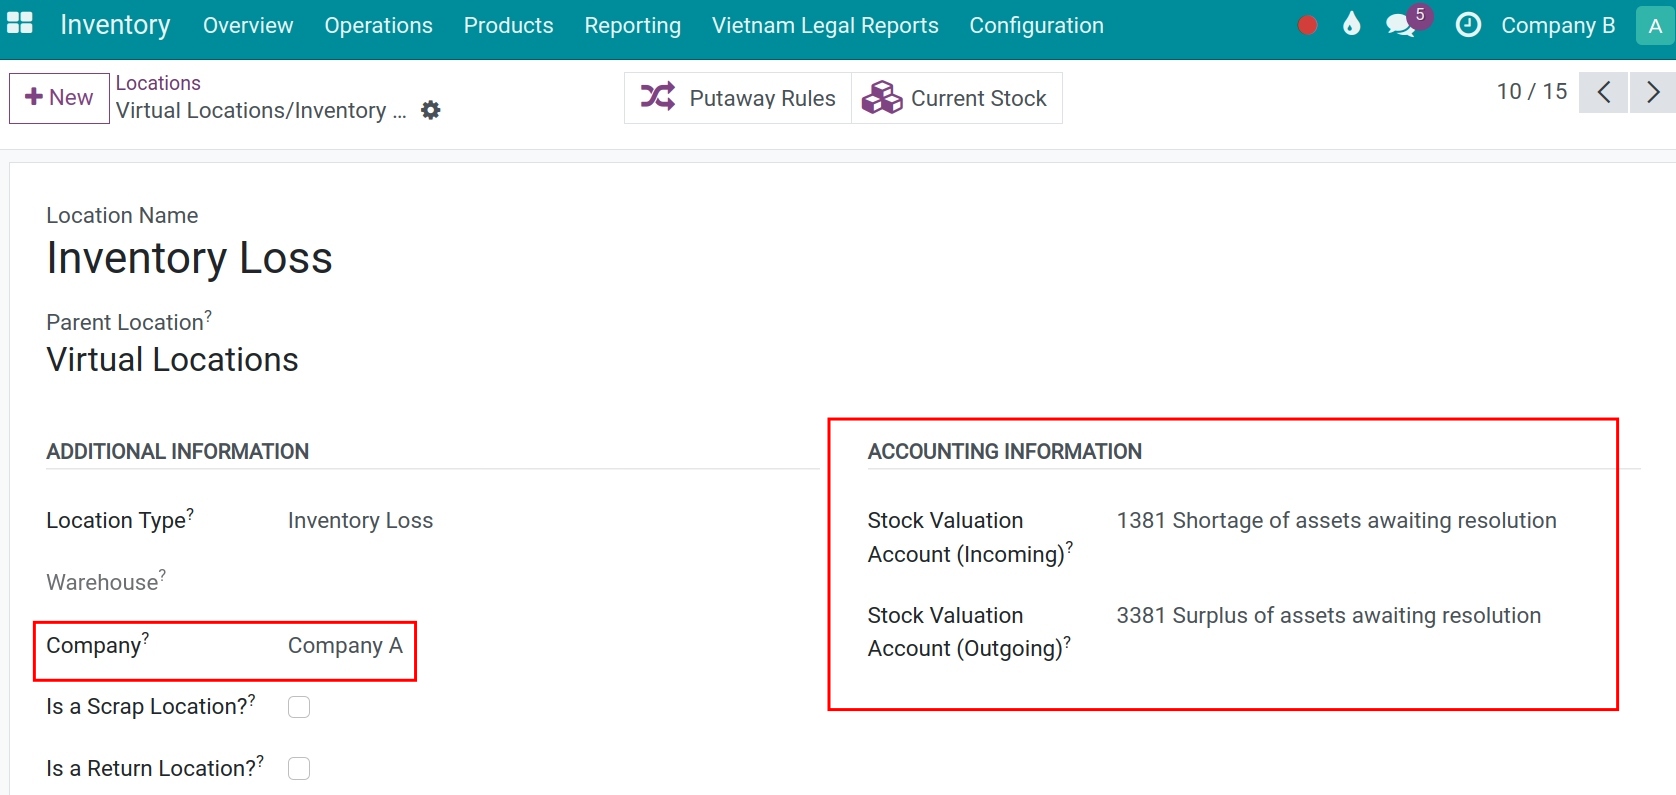Click the Inventory app title
This screenshot has width=1676, height=795.
click(115, 25)
